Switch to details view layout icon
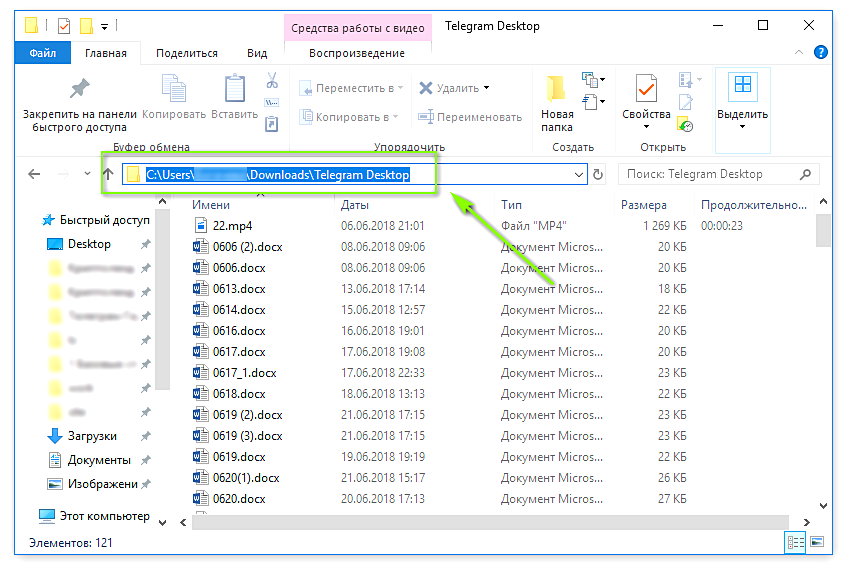The height and width of the screenshot is (575, 842). (x=795, y=542)
